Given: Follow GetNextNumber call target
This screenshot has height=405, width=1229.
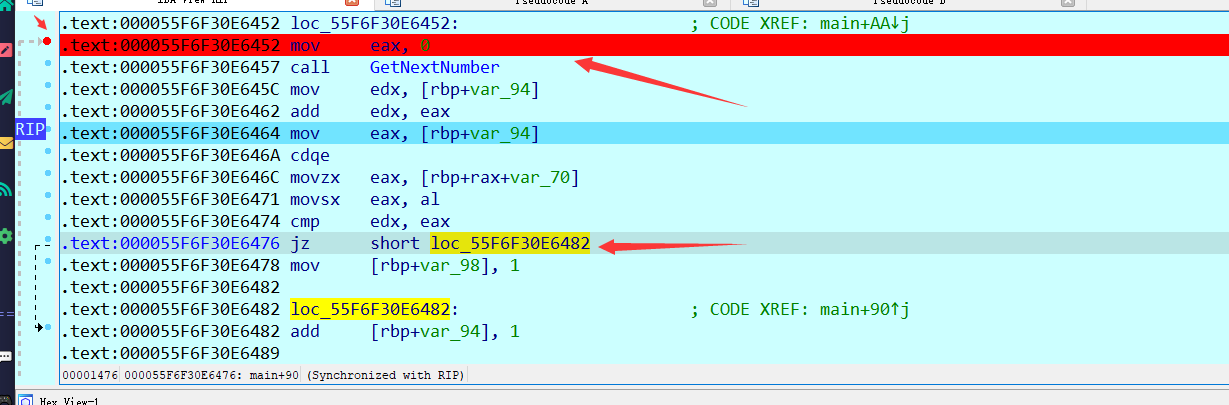Looking at the screenshot, I should coord(434,67).
